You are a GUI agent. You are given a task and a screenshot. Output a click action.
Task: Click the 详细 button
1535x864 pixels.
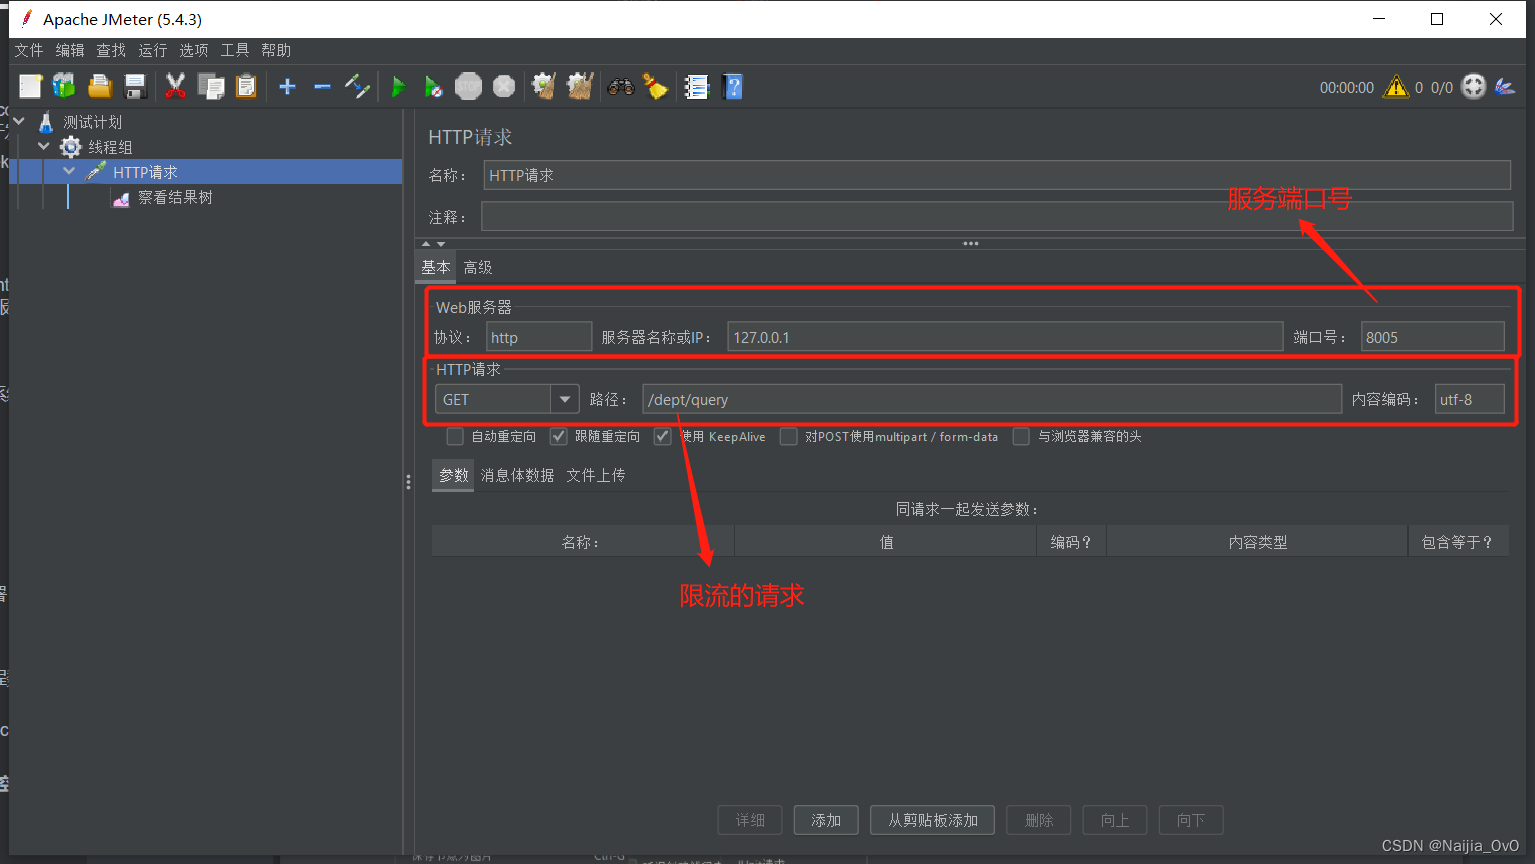tap(750, 820)
